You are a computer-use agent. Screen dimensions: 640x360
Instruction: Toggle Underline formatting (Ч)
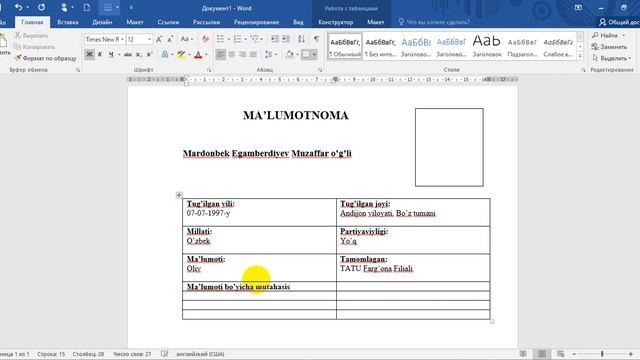point(111,54)
